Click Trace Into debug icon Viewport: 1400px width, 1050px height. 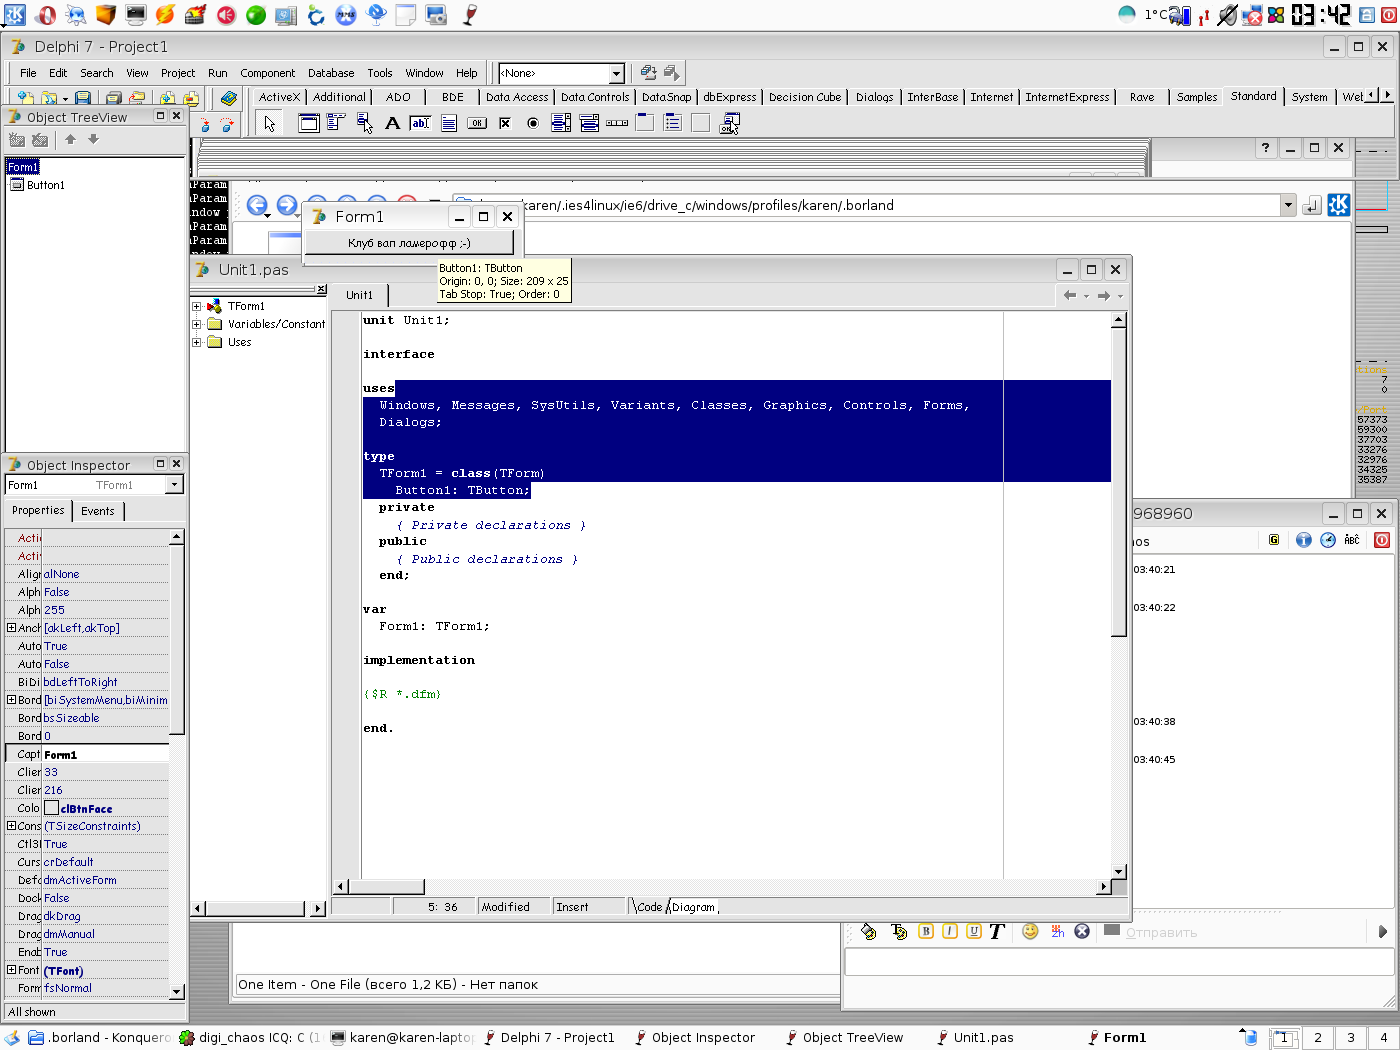pyautogui.click(x=205, y=125)
